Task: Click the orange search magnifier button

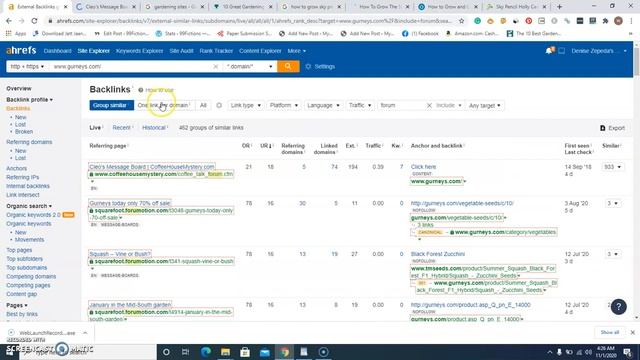Action: click(288, 66)
